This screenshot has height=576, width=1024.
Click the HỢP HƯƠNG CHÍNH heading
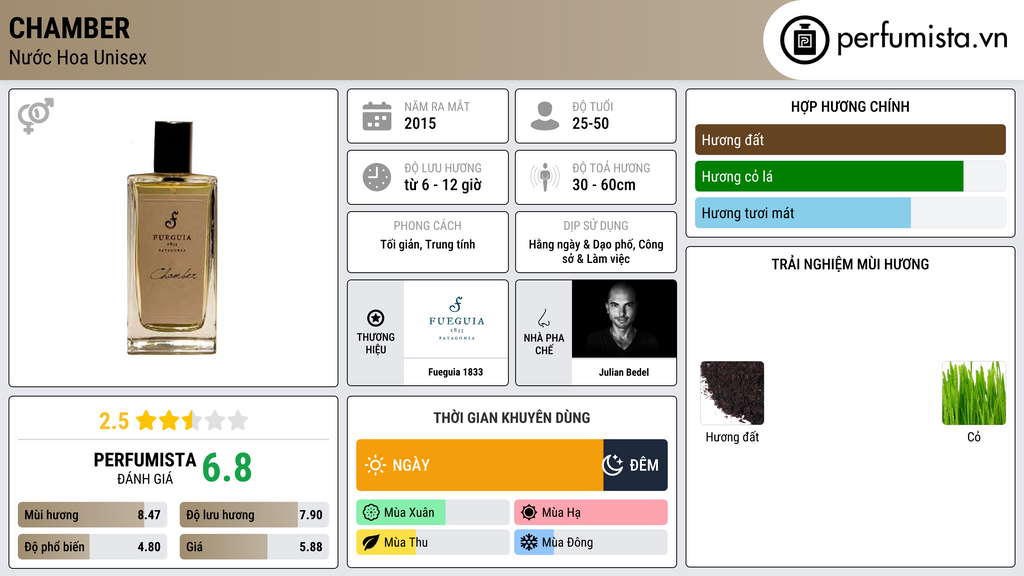[x=850, y=106]
